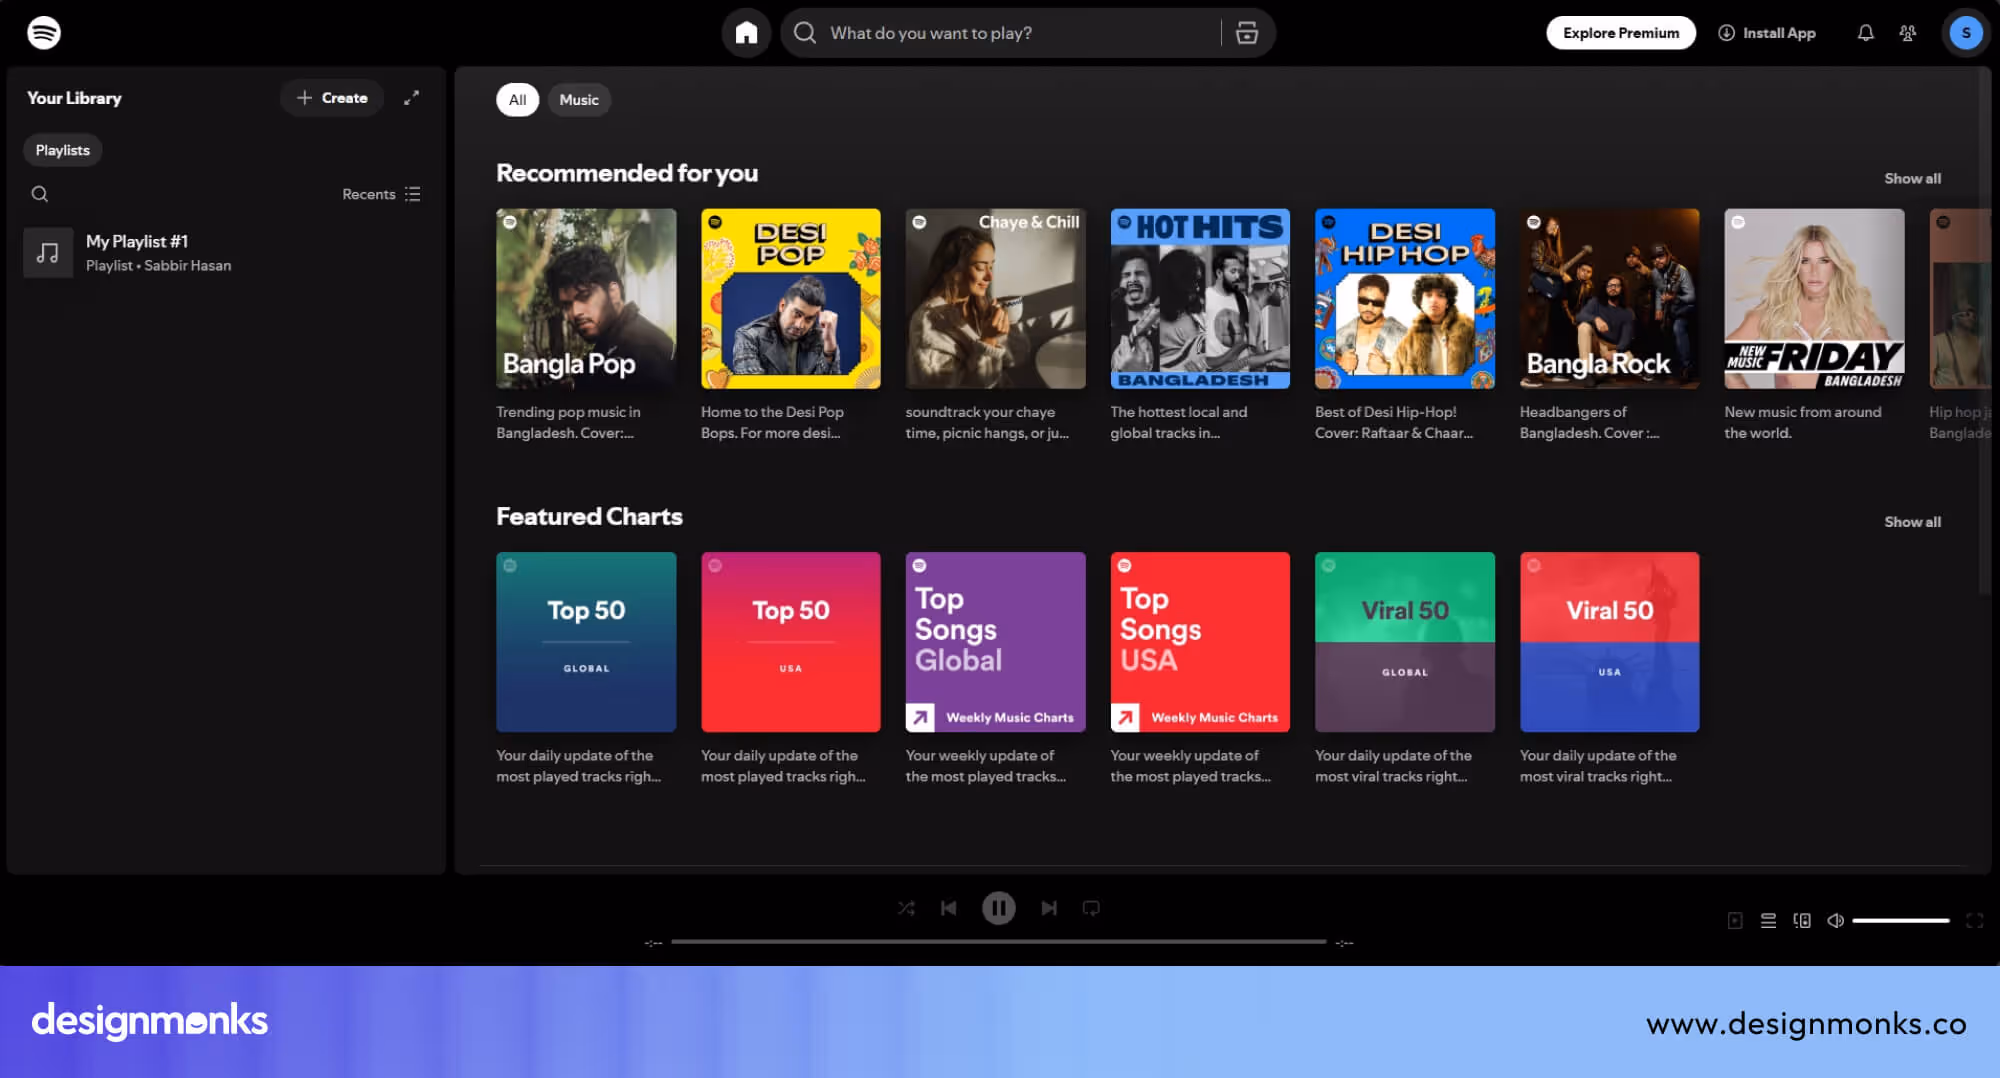2000x1078 pixels.
Task: Go to Home via house icon
Action: pos(746,33)
